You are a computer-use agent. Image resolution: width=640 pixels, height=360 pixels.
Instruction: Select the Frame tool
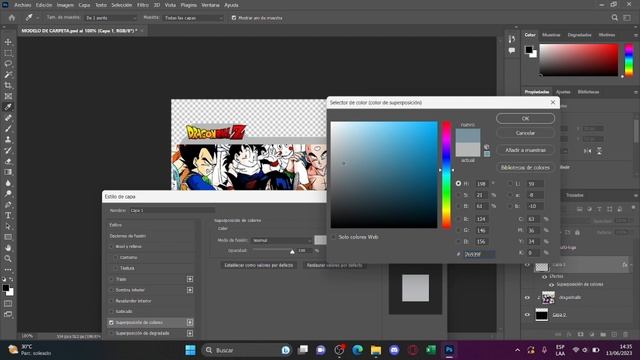8,96
